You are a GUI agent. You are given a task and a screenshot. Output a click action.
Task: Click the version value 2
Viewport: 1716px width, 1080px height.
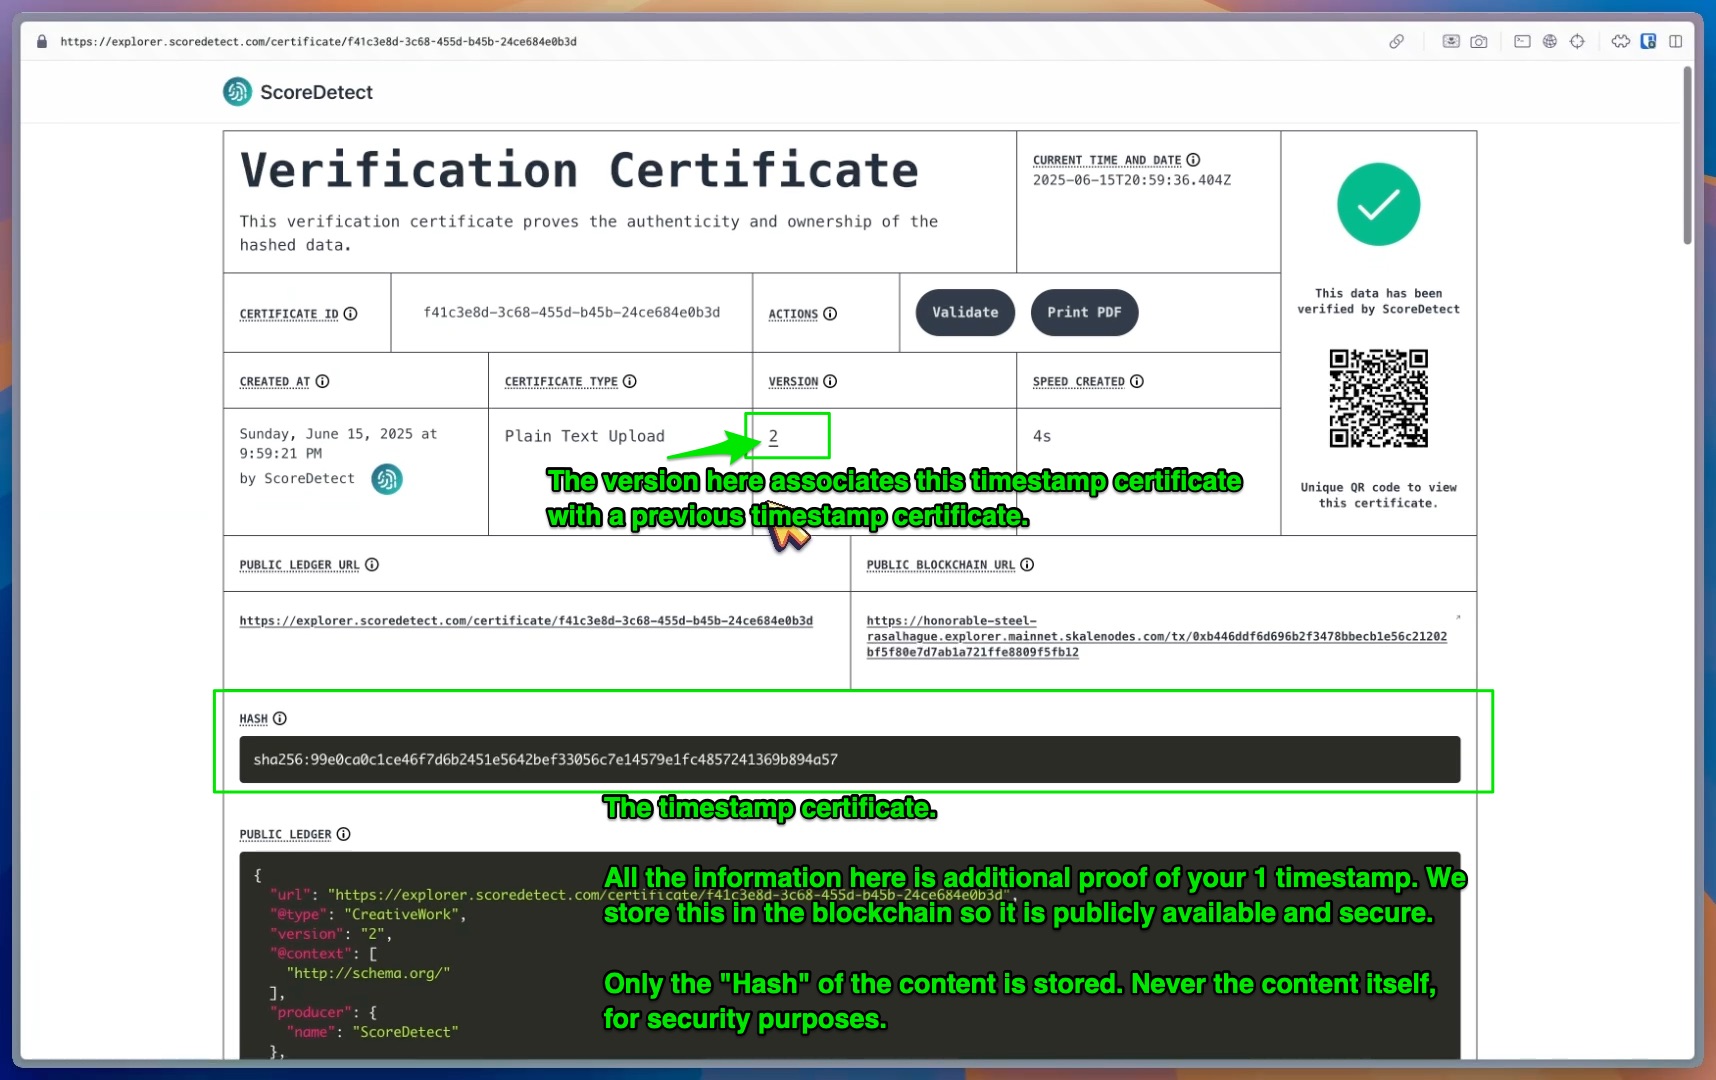[x=773, y=436]
